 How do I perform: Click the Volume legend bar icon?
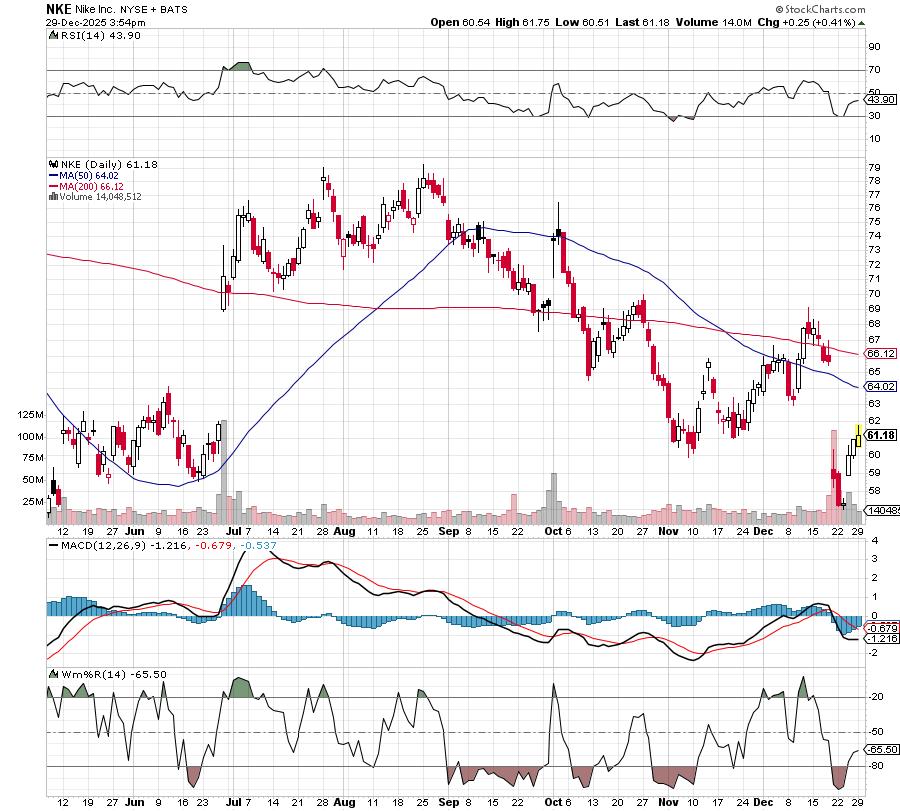[52, 197]
